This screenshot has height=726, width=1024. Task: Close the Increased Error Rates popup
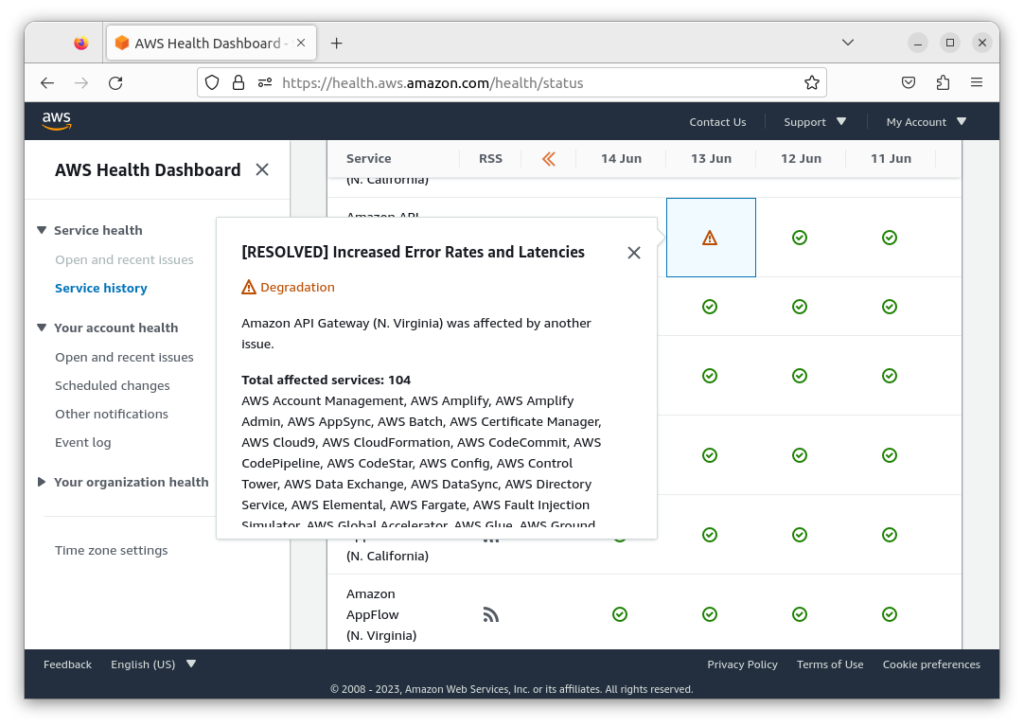point(634,252)
